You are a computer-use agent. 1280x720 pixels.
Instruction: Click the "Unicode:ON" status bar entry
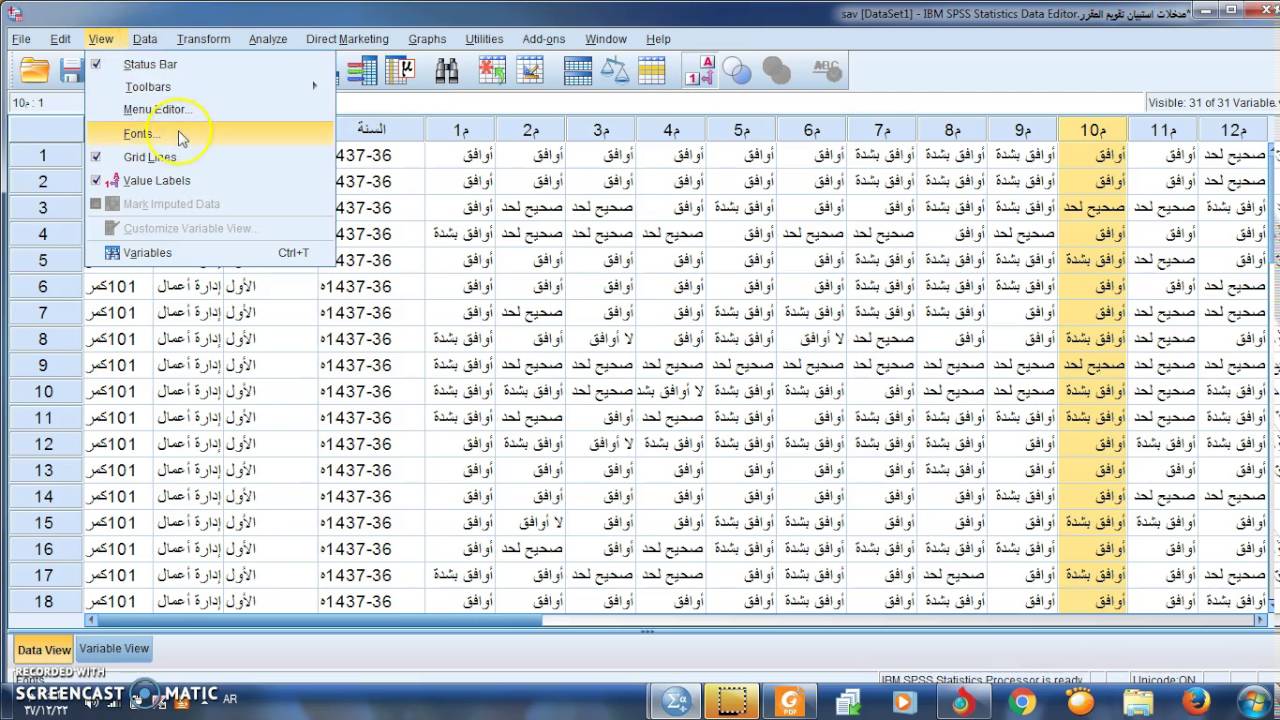[1164, 680]
